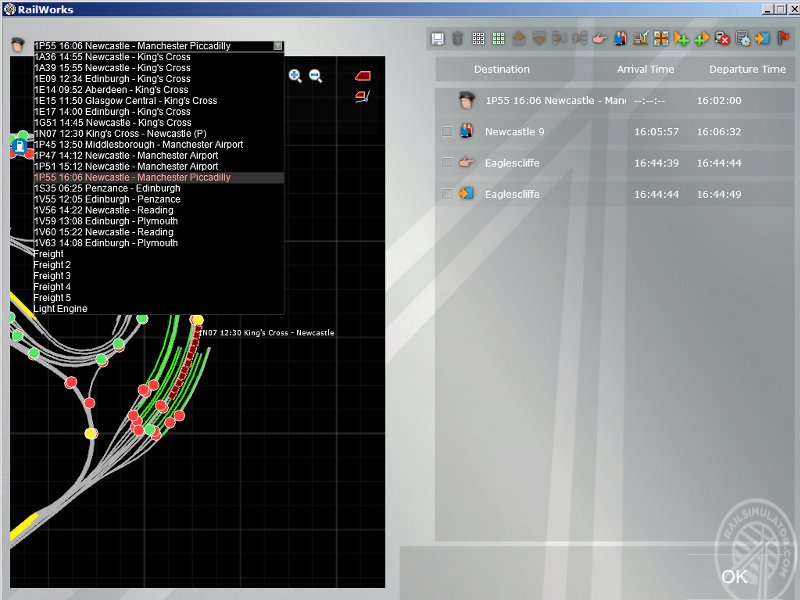Tick checkbox for Eaglescliffe 16:44:49 departure row
Screen dimensions: 800x600
pyautogui.click(x=447, y=194)
